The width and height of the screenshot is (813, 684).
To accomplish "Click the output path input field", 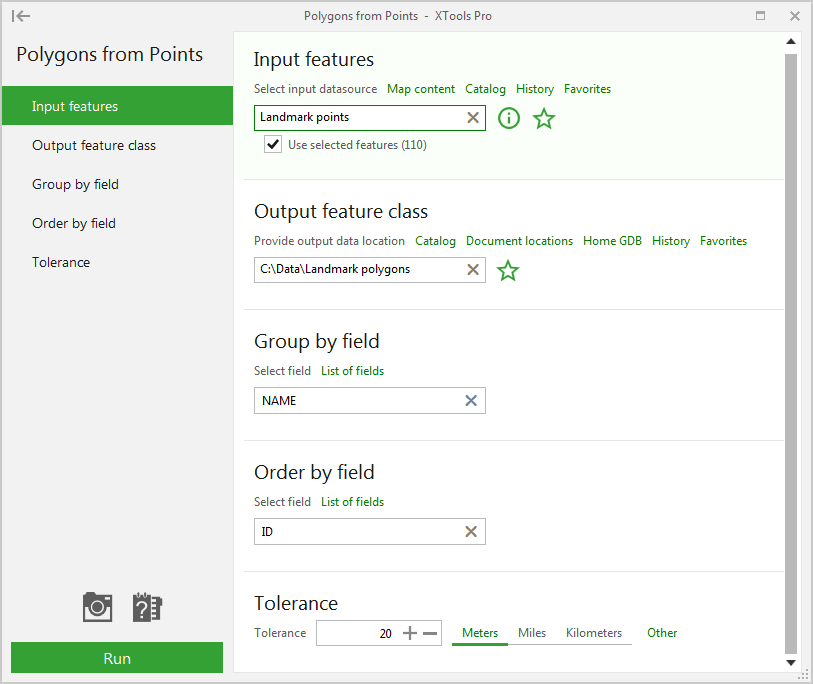I will (x=358, y=269).
